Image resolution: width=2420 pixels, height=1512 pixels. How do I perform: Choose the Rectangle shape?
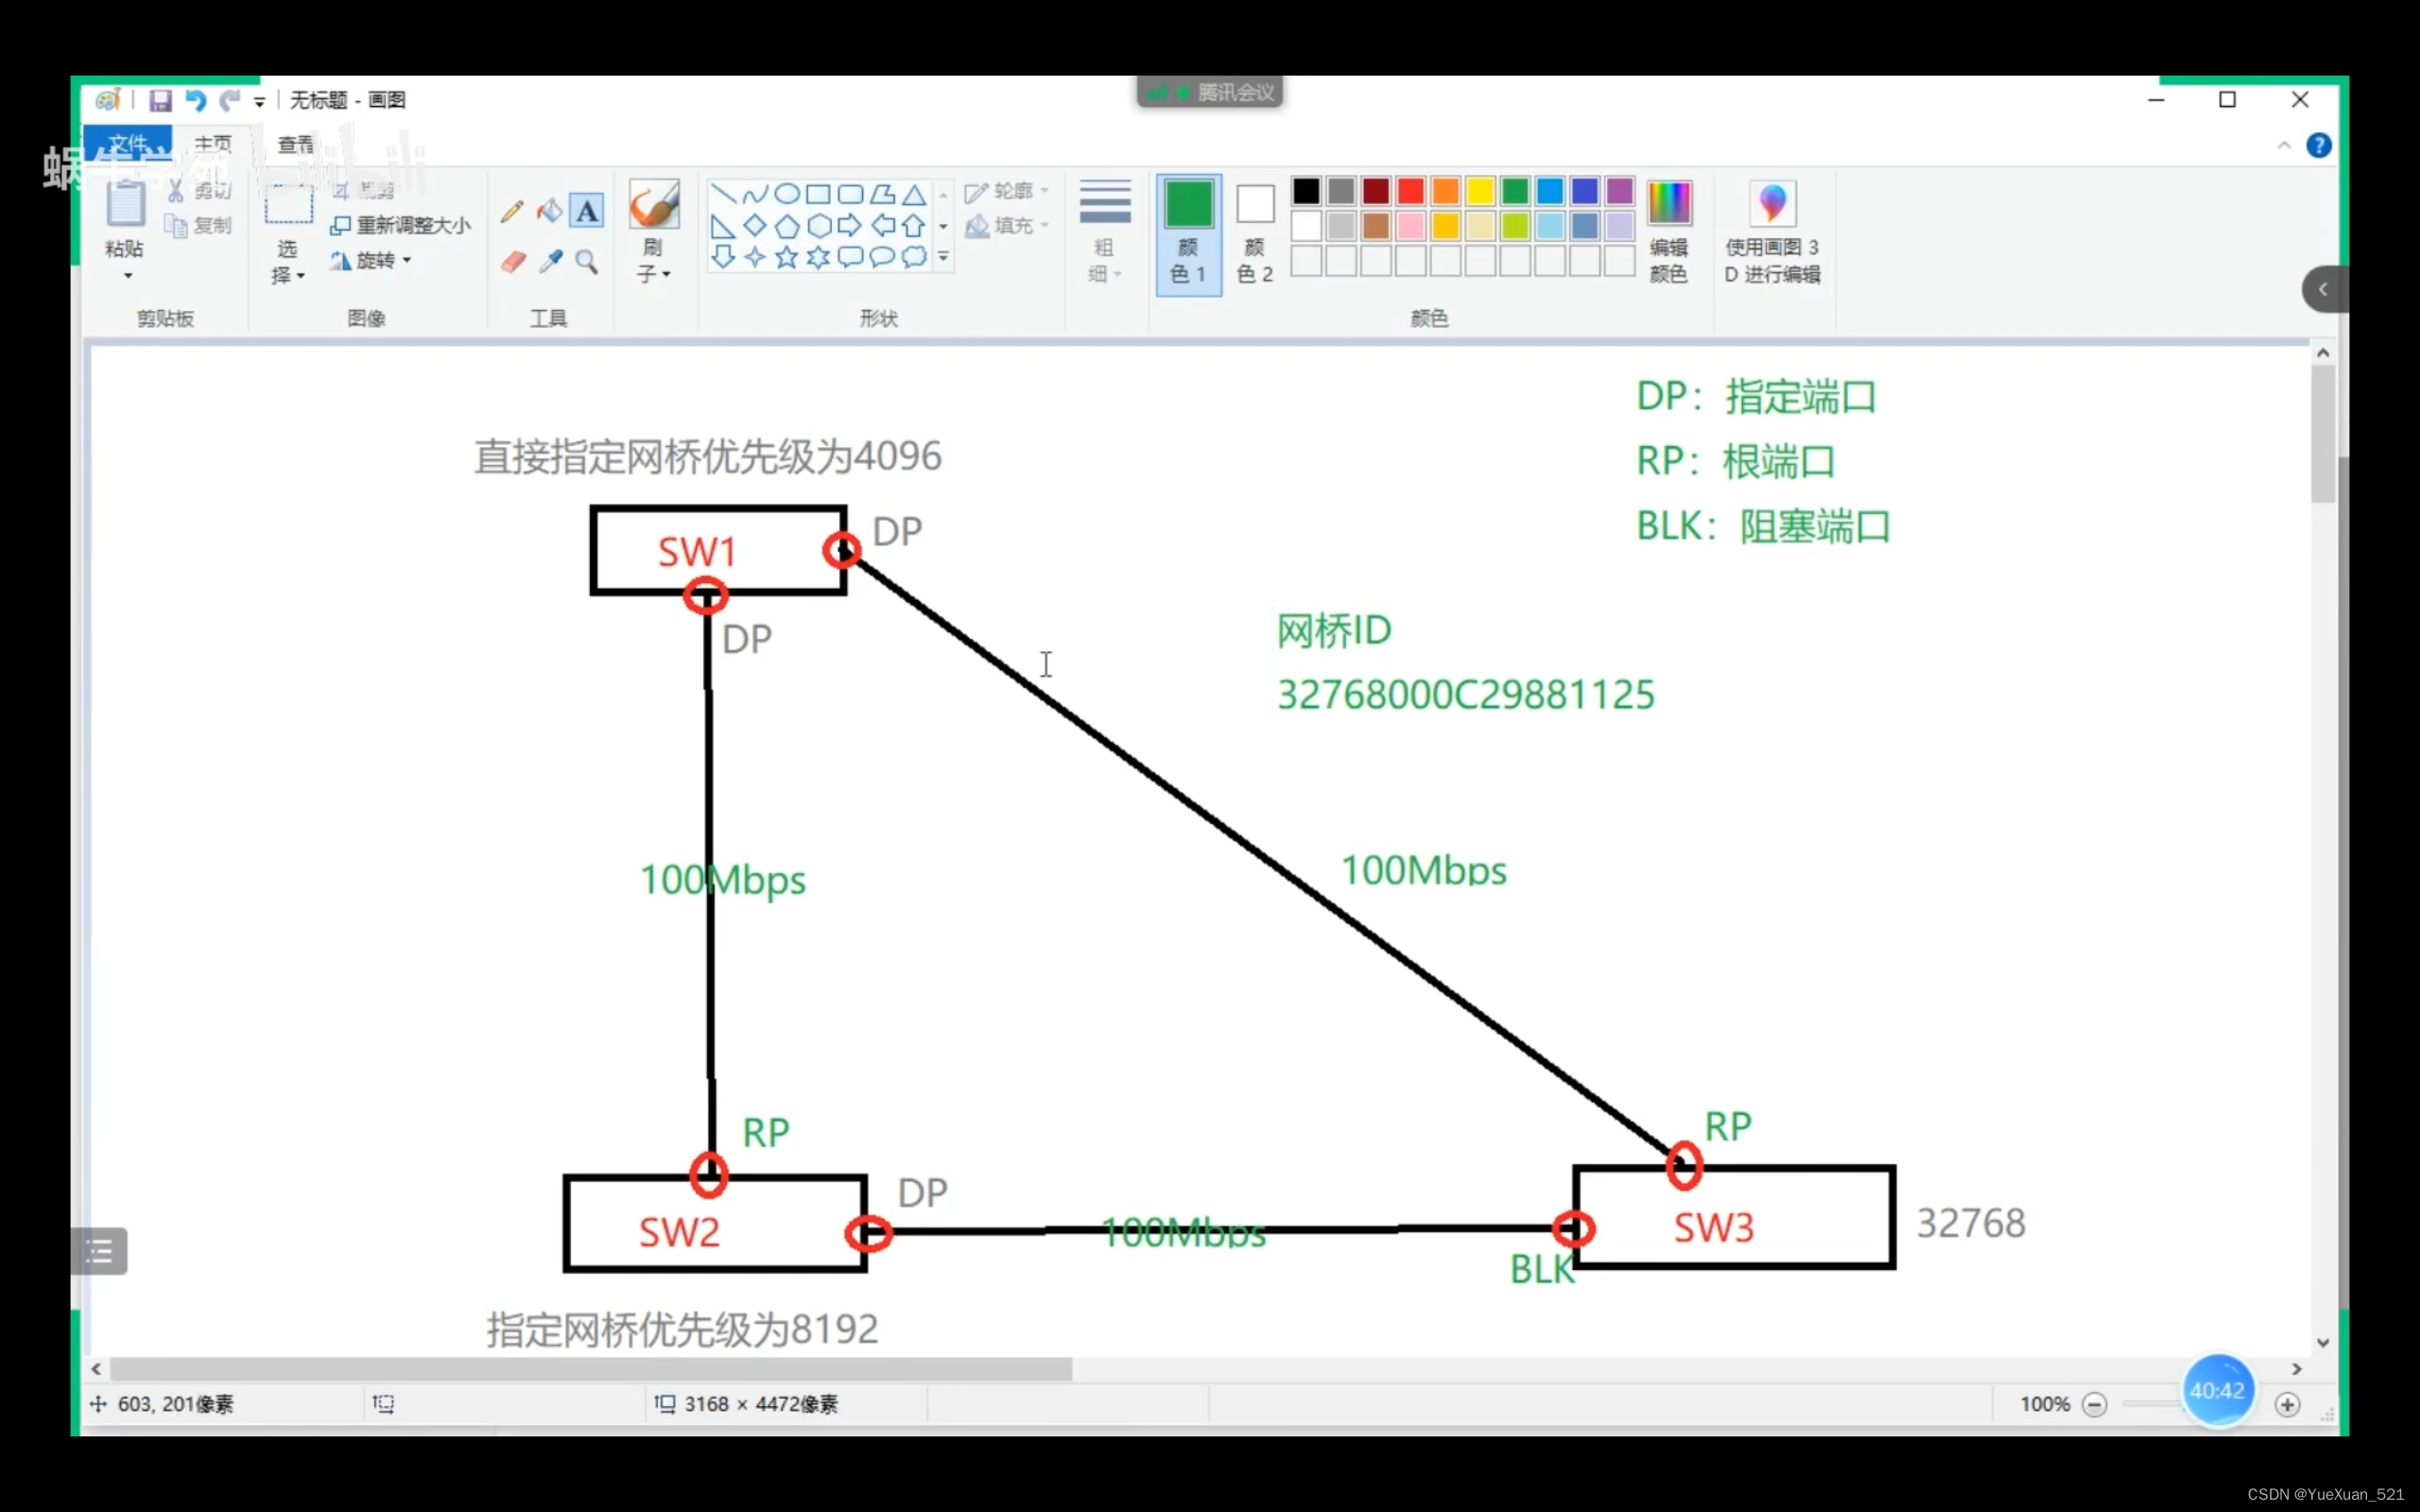pyautogui.click(x=818, y=194)
